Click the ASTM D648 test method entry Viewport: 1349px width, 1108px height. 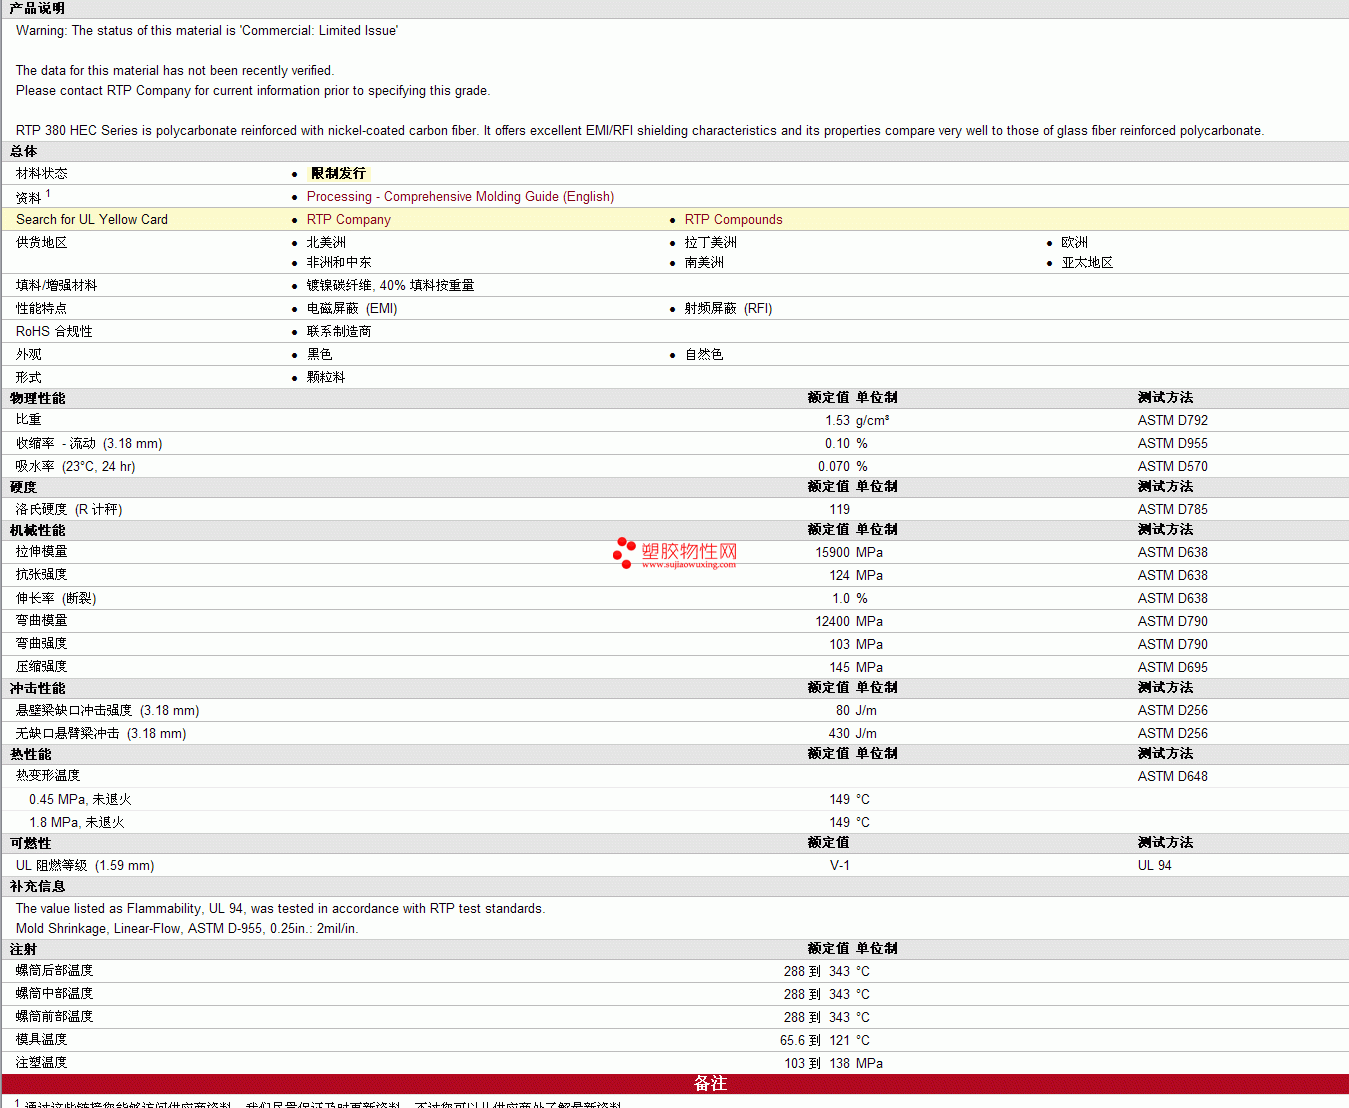(1172, 777)
